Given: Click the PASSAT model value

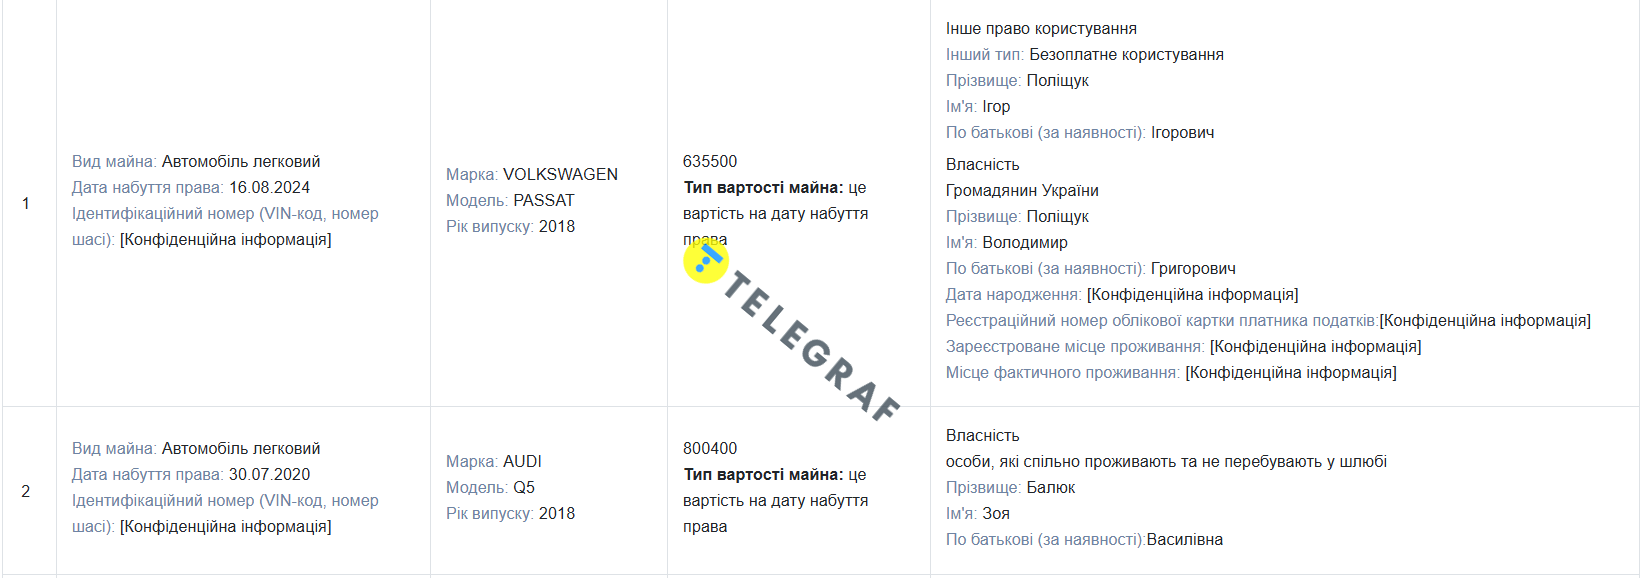Looking at the screenshot, I should [x=544, y=200].
